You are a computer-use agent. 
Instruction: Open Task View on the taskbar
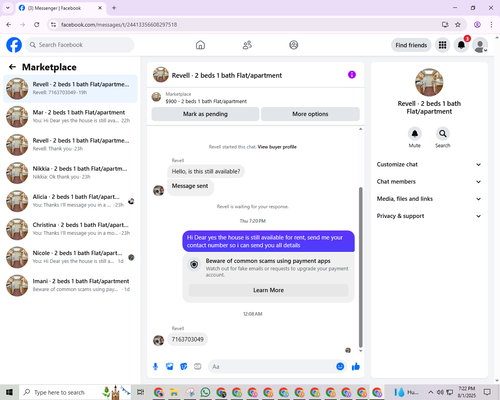click(x=141, y=392)
